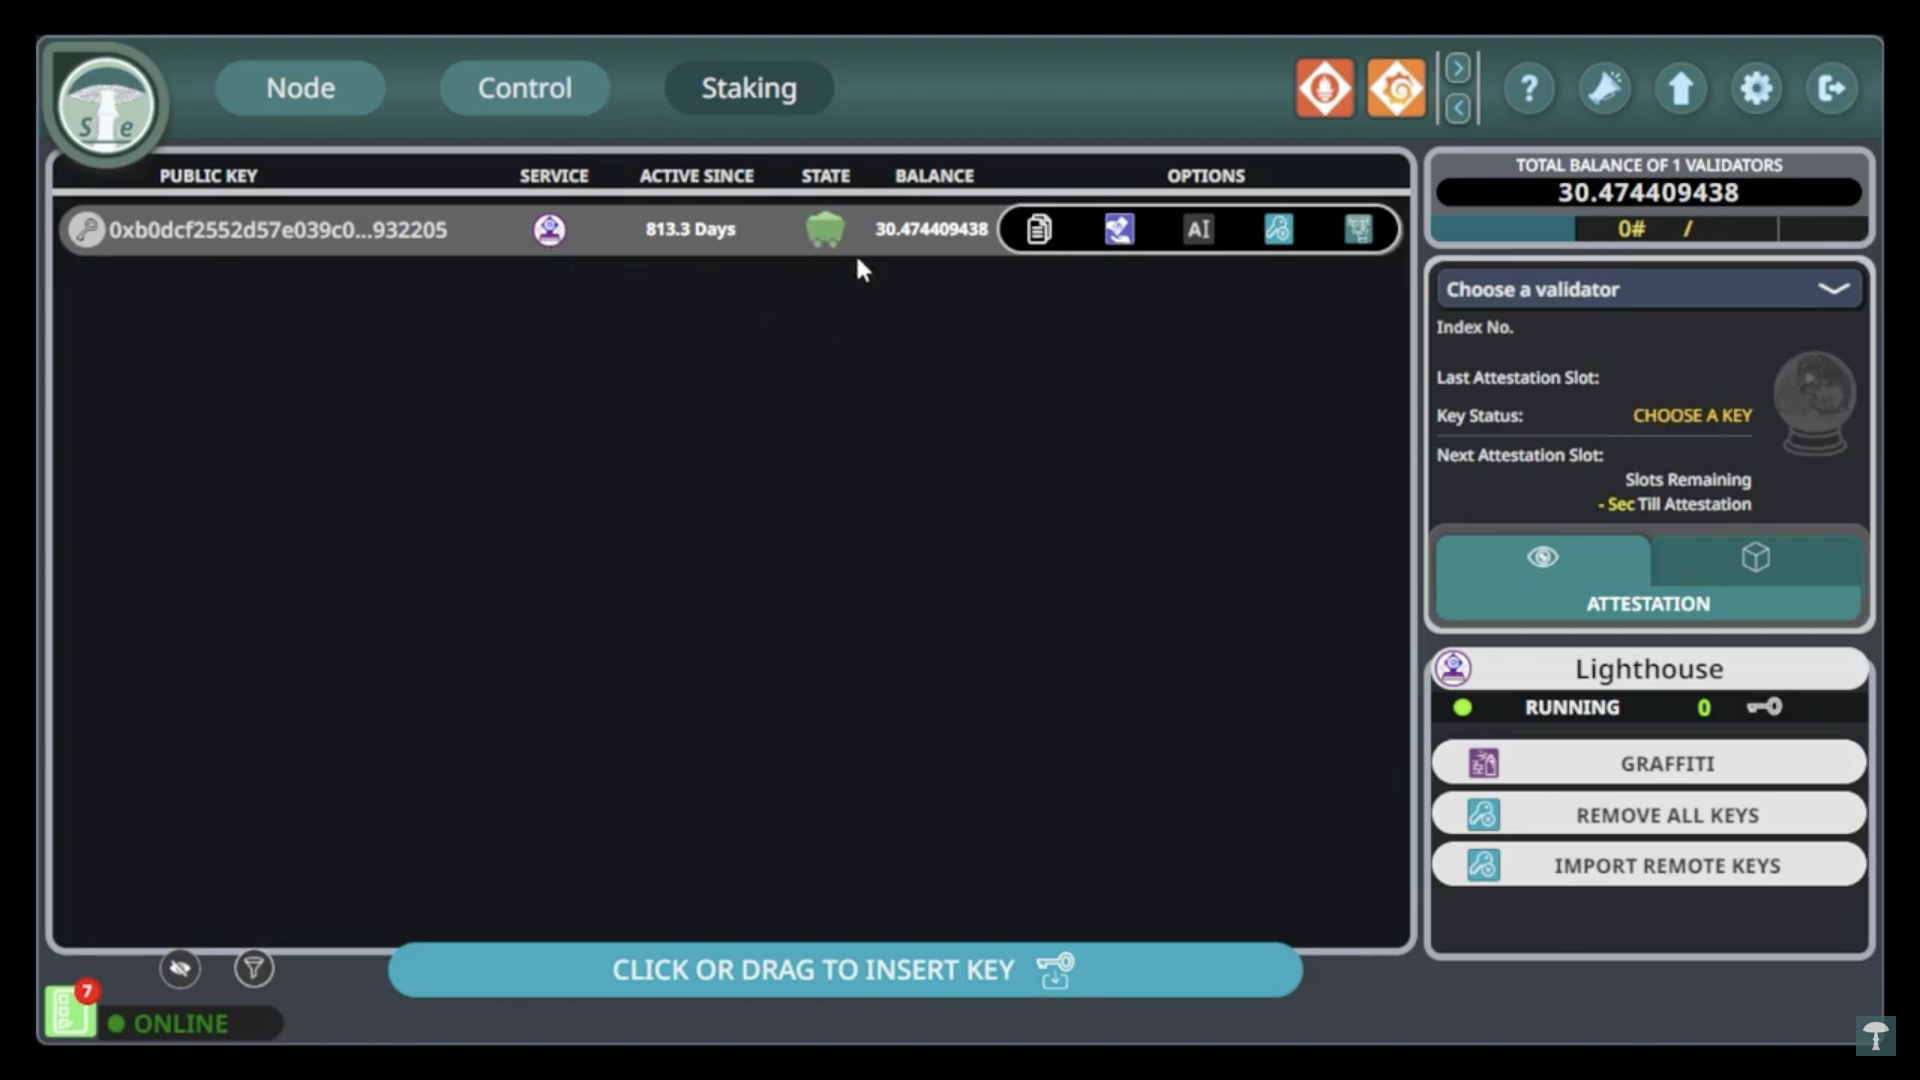
Task: Open the settings gear icon
Action: point(1756,88)
